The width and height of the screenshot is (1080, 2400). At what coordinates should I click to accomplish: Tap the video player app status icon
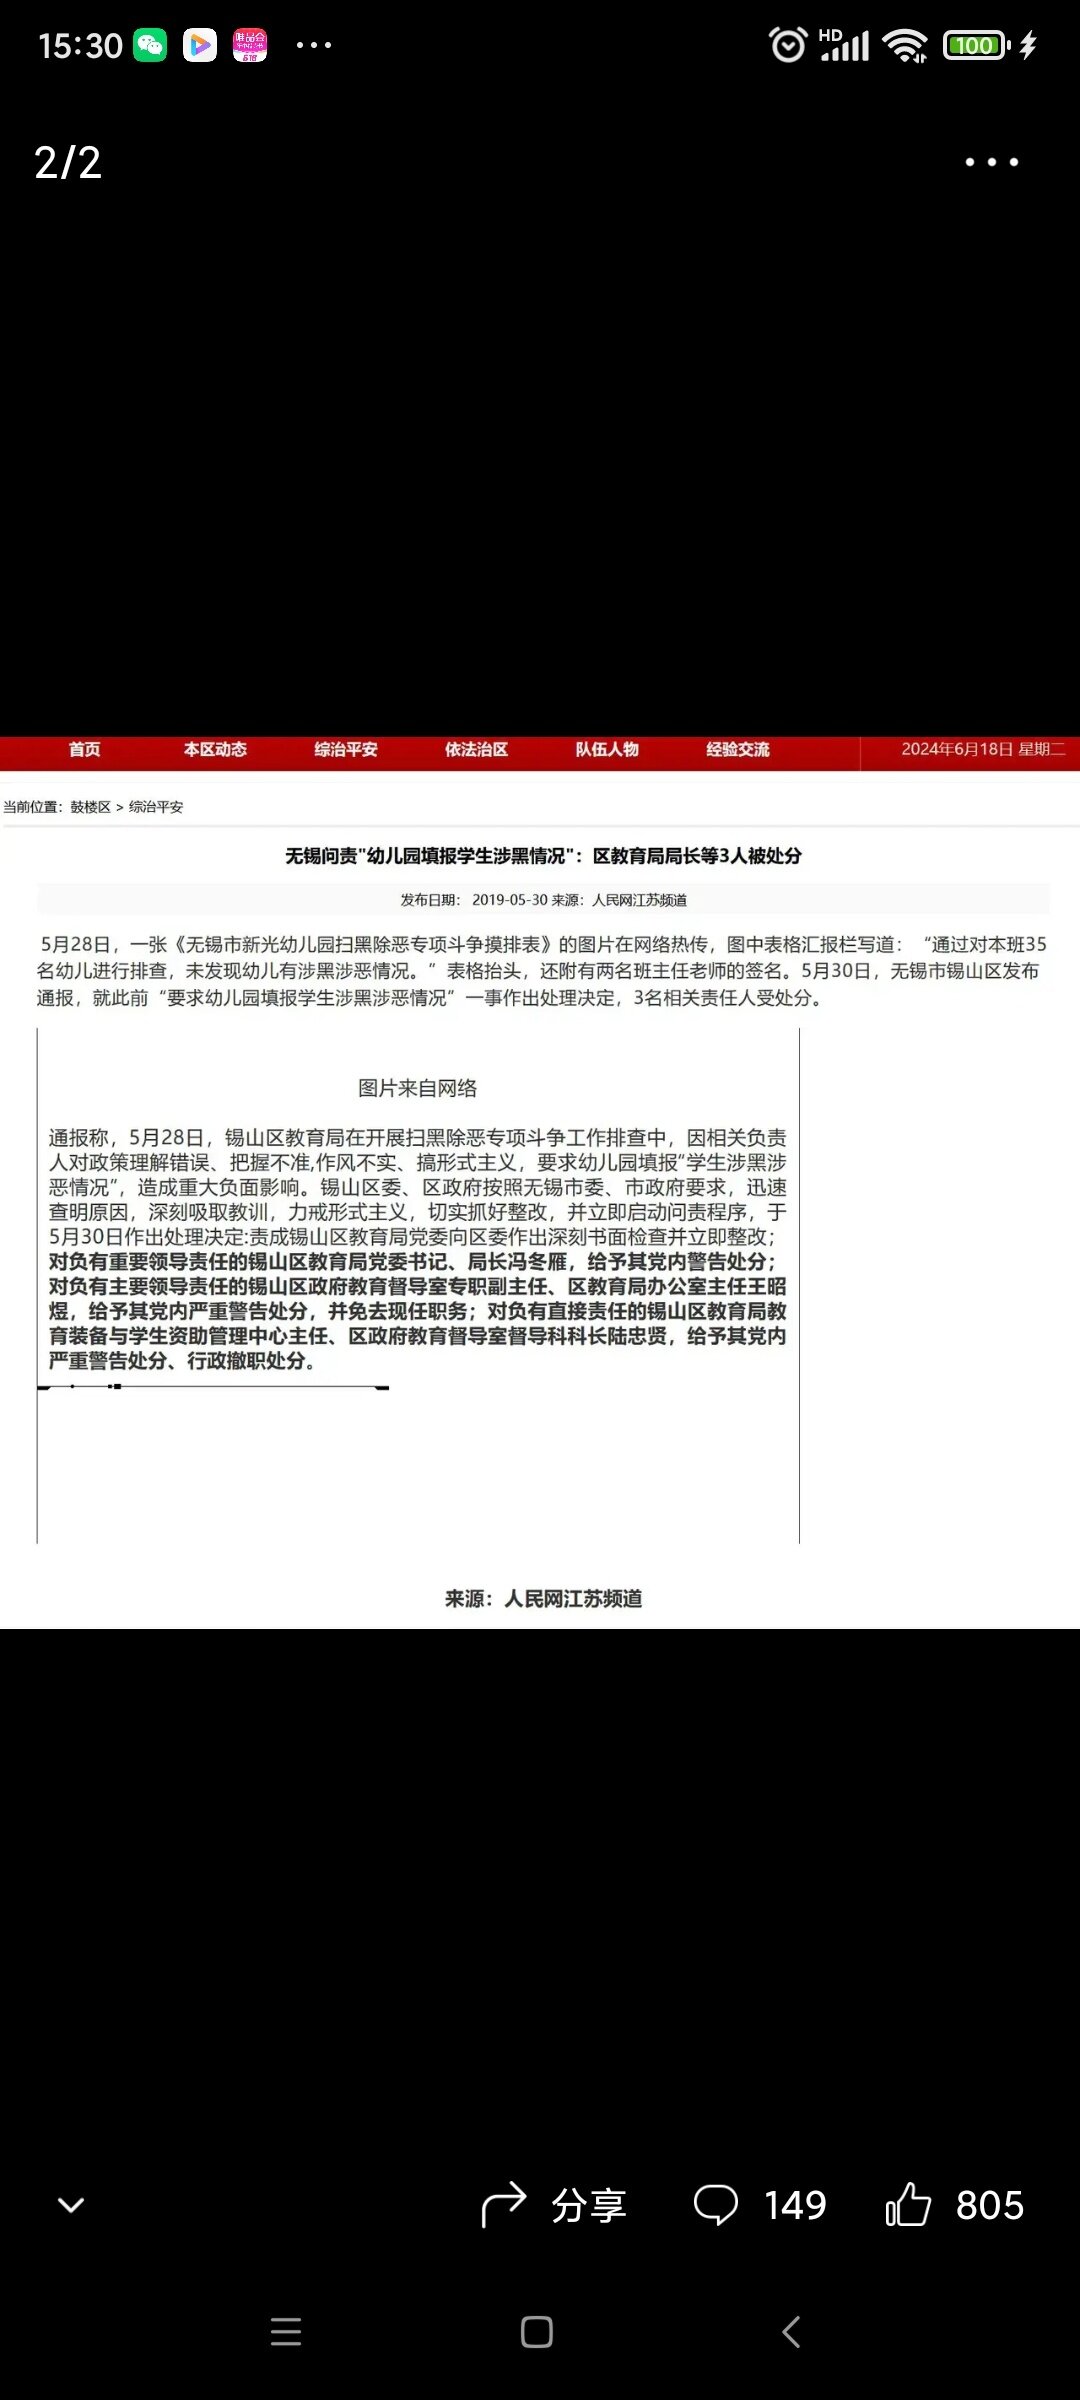coord(200,45)
